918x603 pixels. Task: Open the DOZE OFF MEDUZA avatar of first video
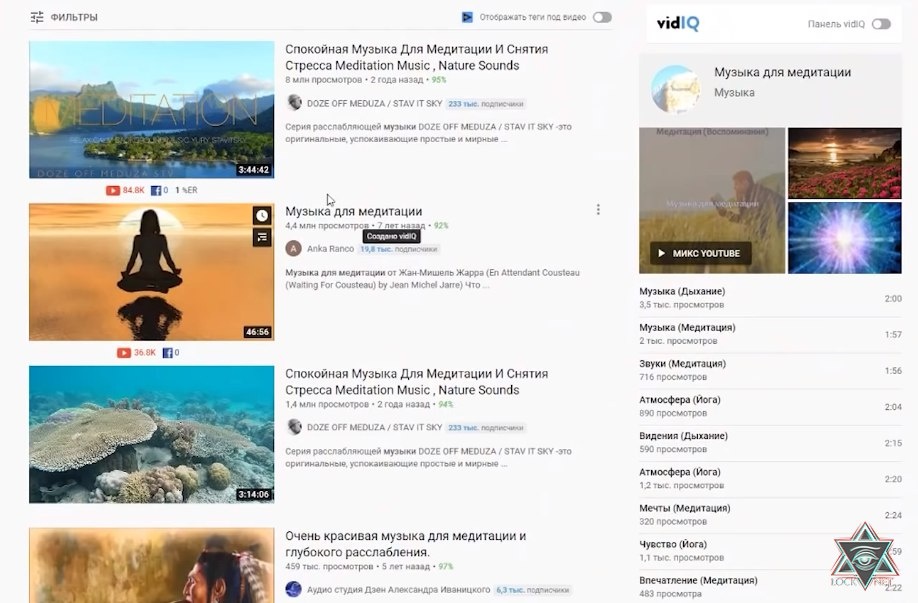point(294,103)
